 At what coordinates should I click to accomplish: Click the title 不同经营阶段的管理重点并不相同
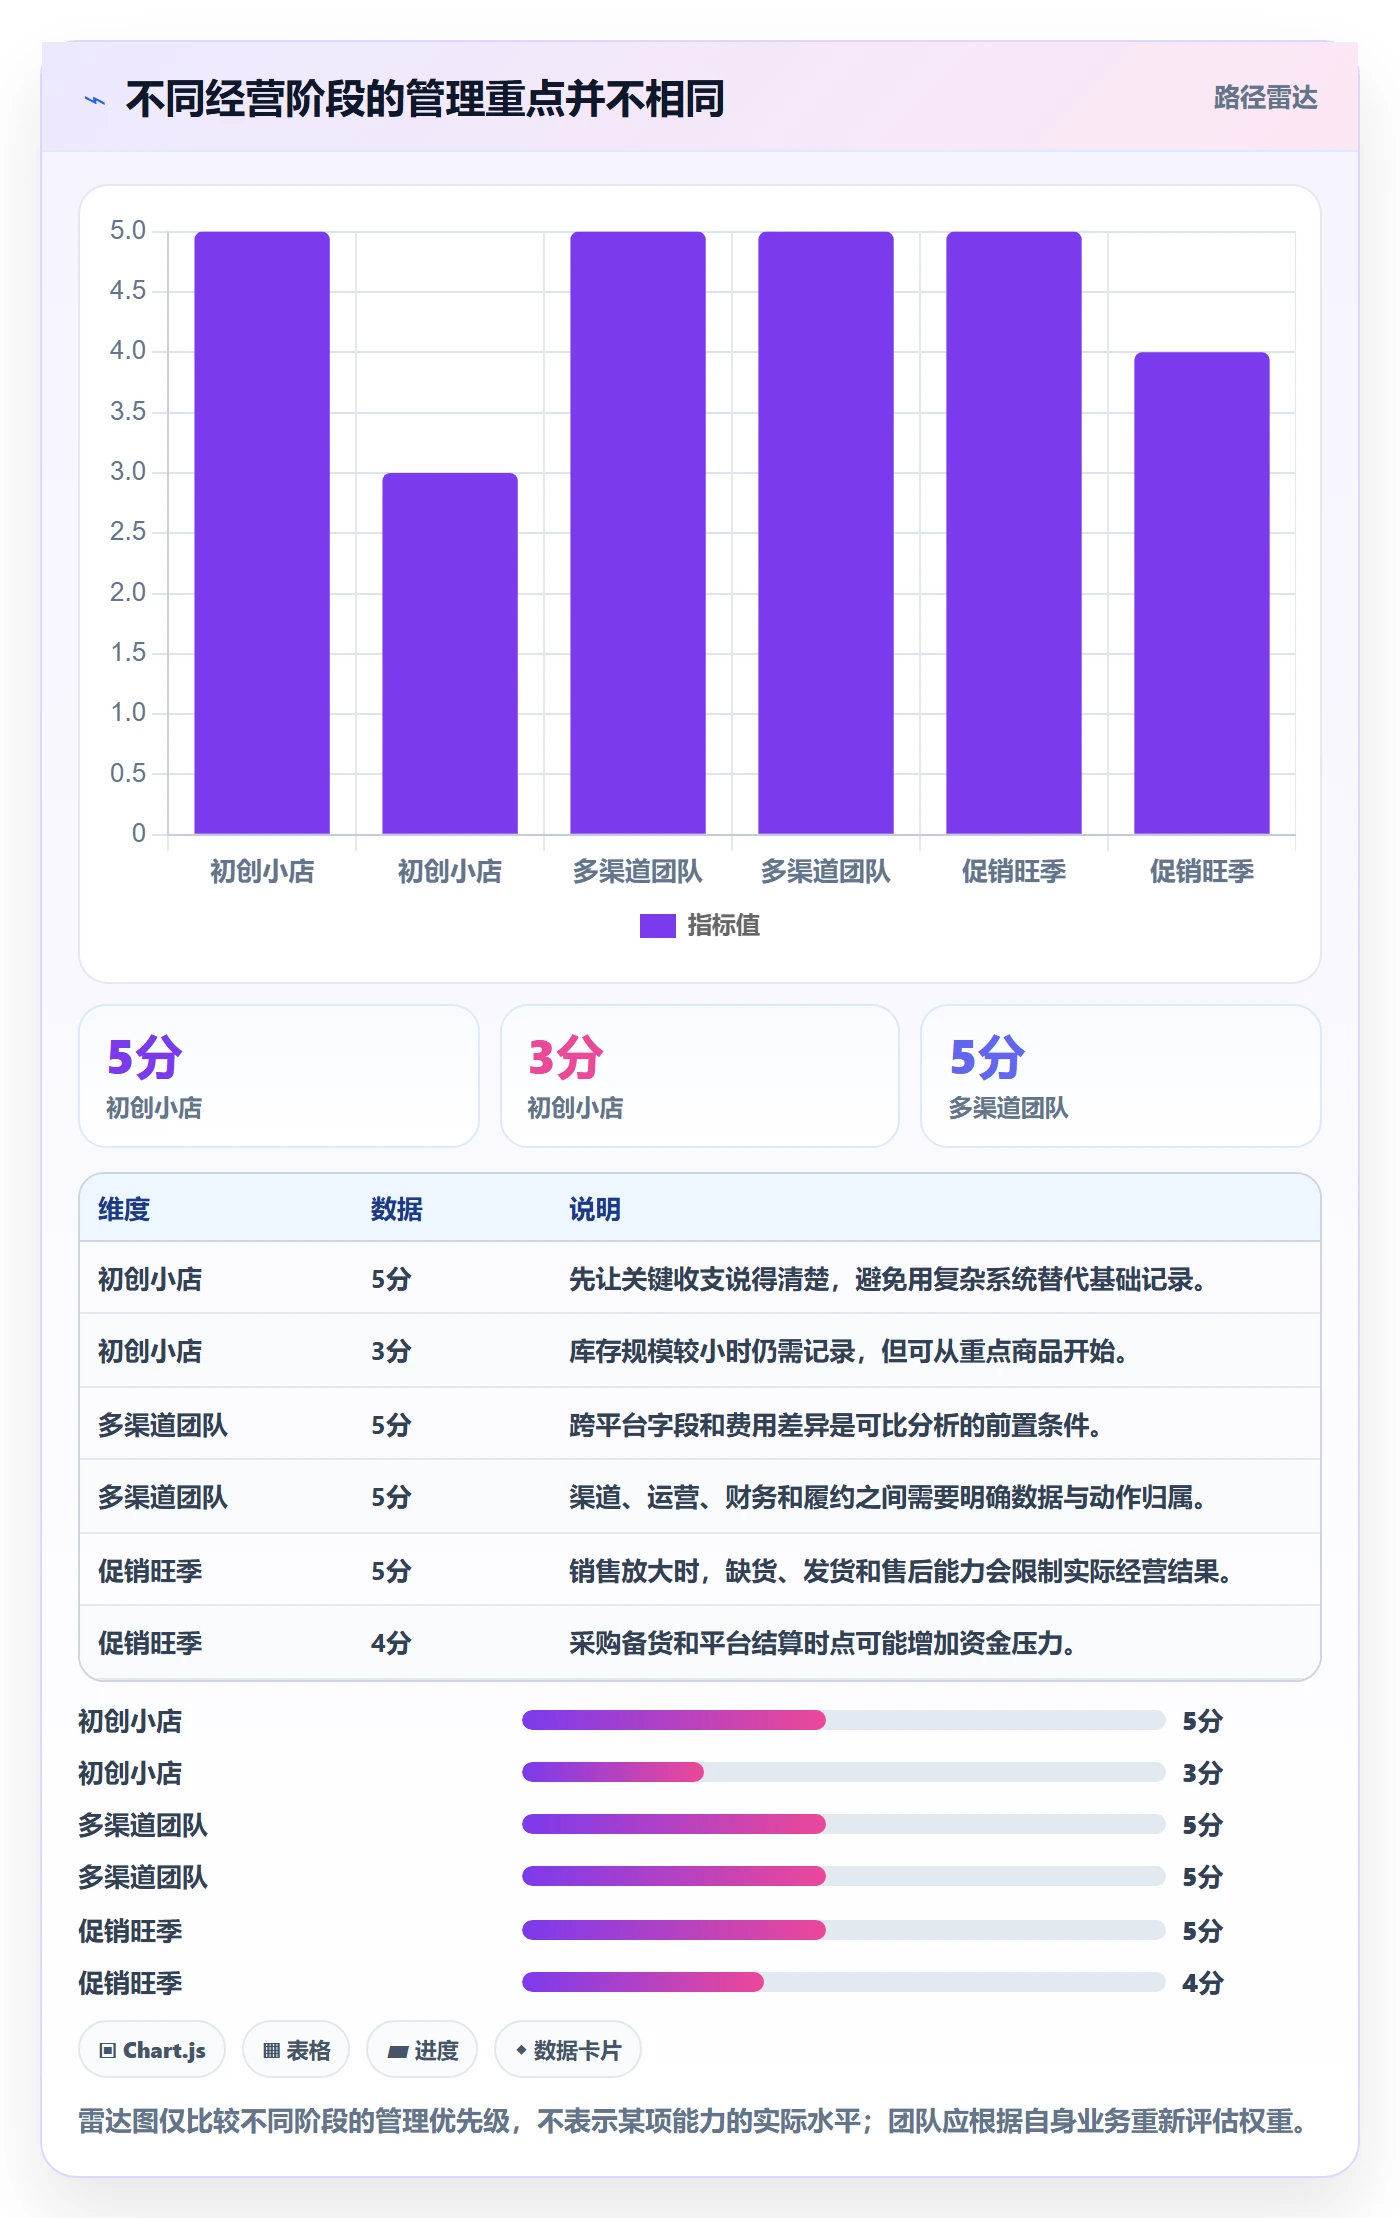pos(425,99)
